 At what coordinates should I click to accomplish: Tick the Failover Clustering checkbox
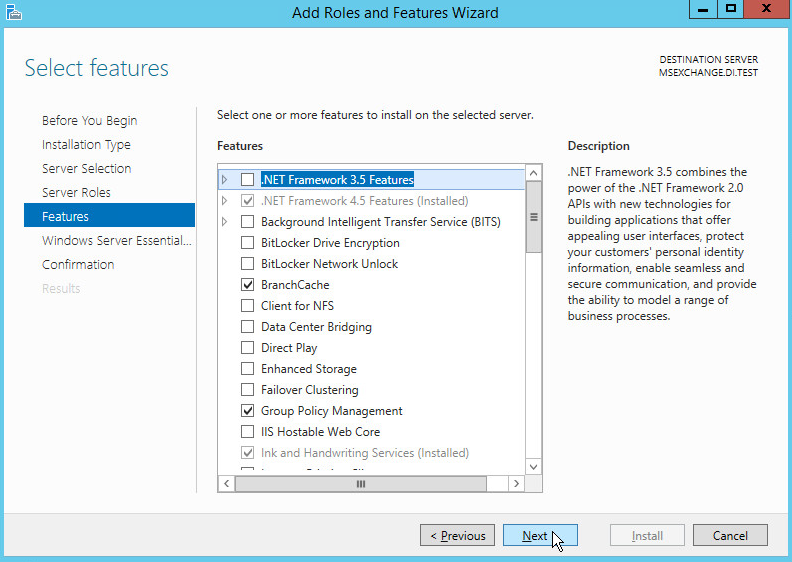(x=247, y=390)
